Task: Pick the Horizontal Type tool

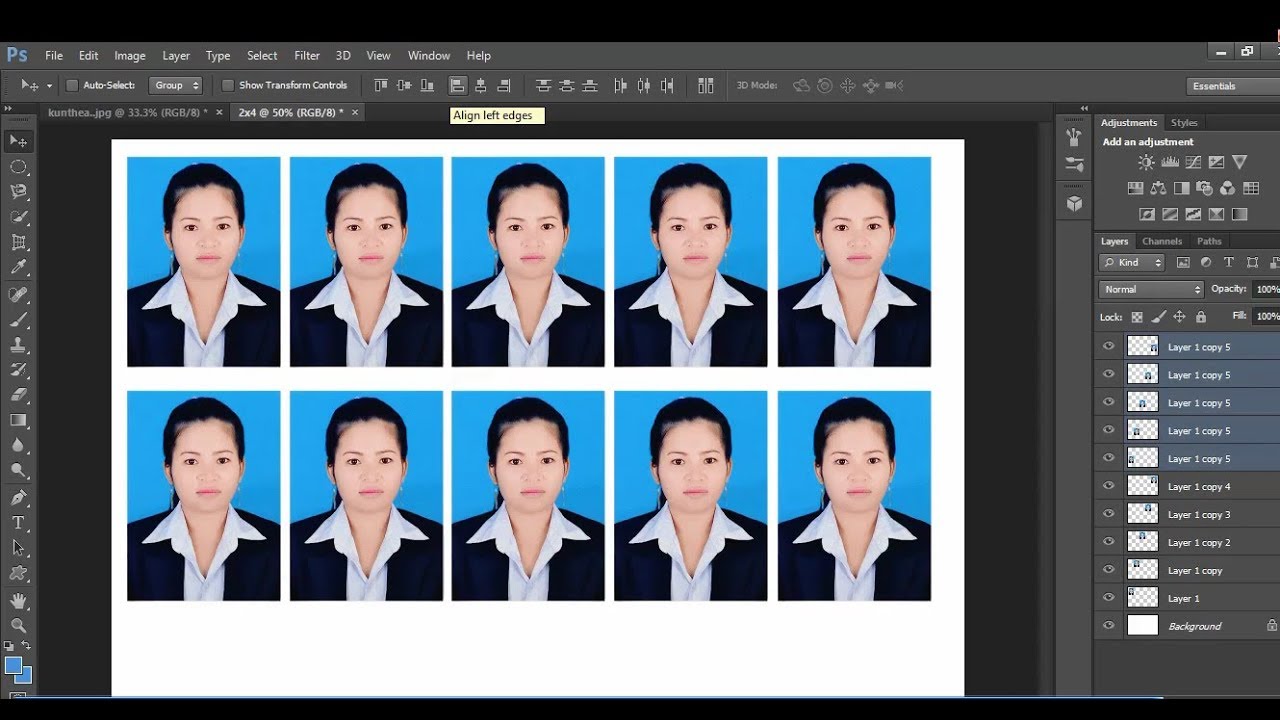Action: (x=18, y=522)
